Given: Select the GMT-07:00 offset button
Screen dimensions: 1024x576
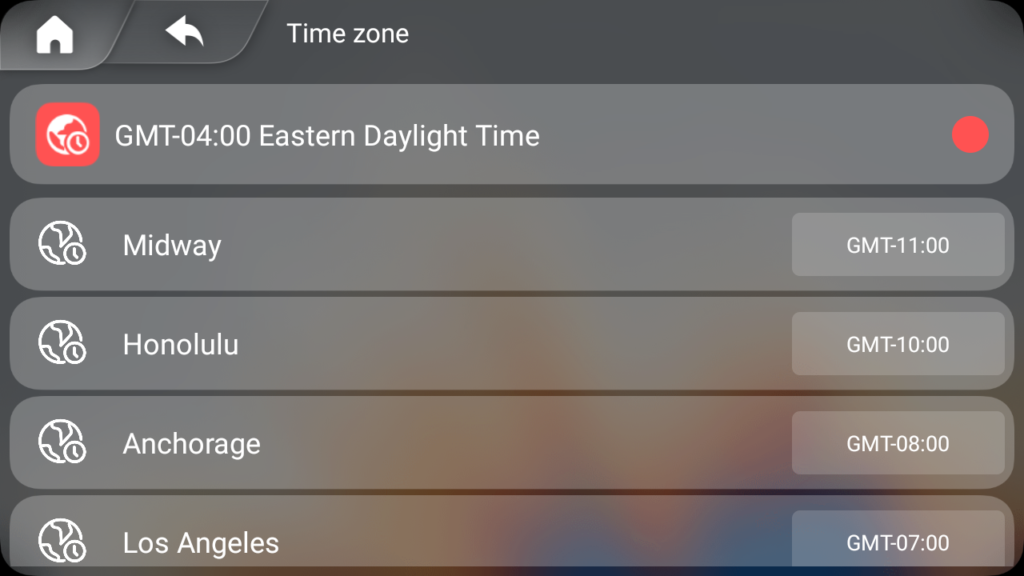Looking at the screenshot, I should pyautogui.click(x=898, y=539).
